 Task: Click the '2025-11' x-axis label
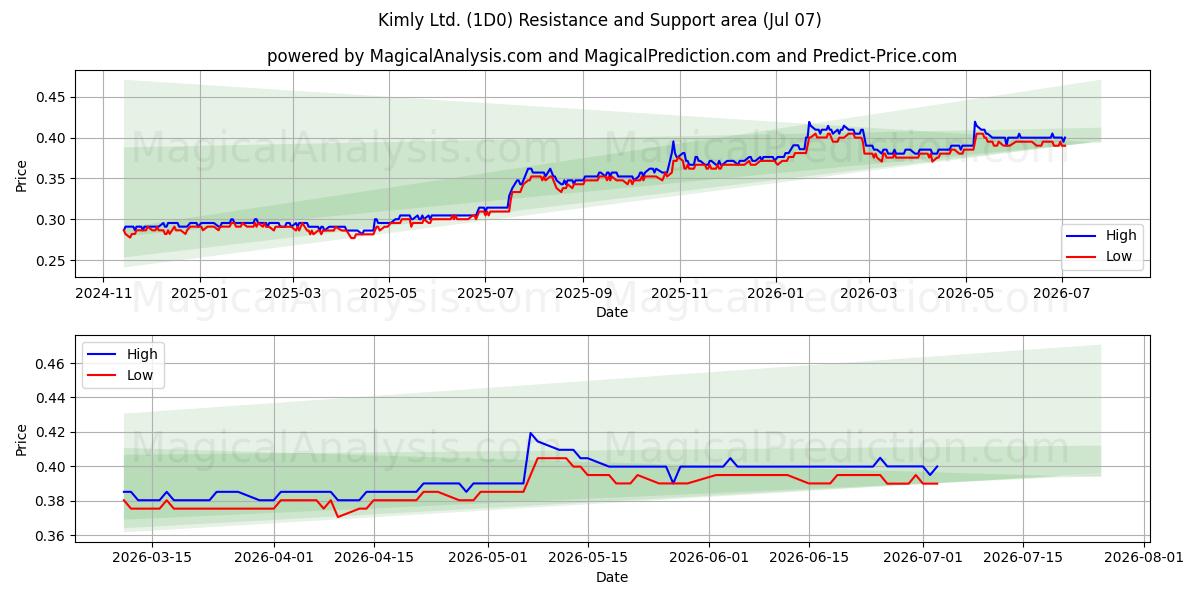pyautogui.click(x=679, y=293)
